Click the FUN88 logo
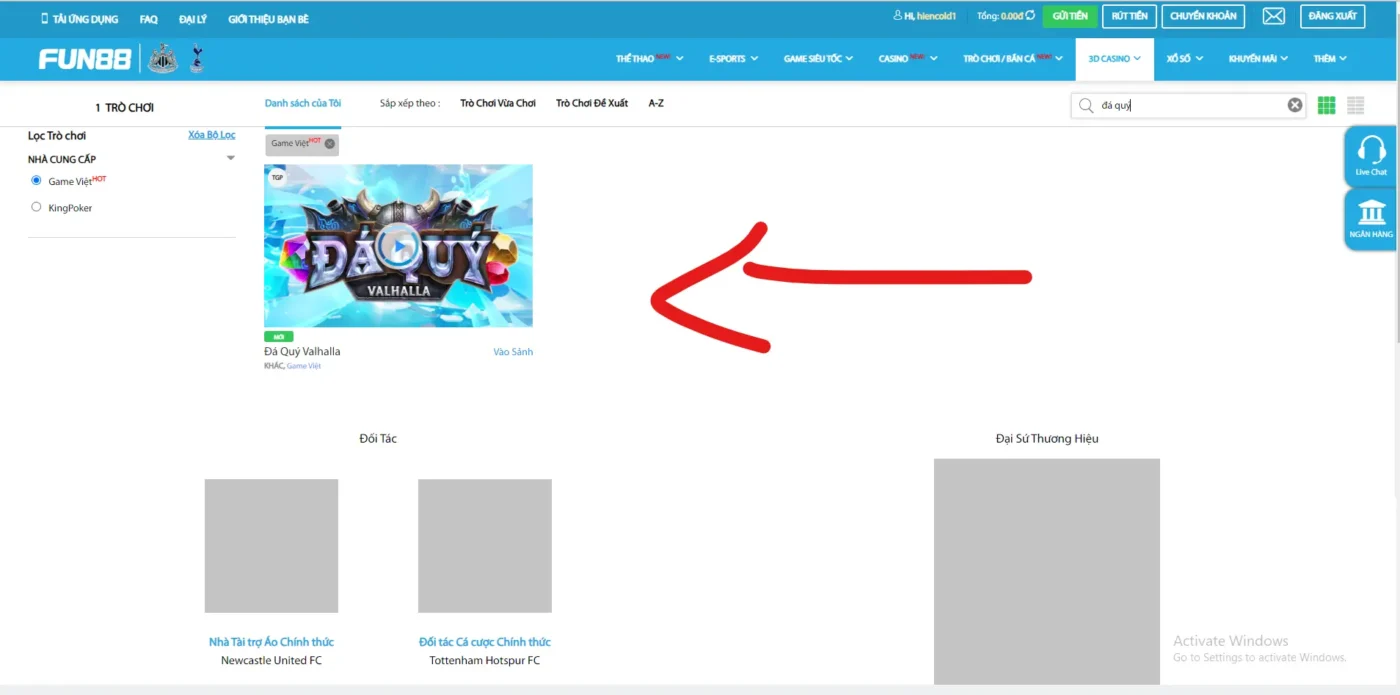1400x695 pixels. pos(84,60)
